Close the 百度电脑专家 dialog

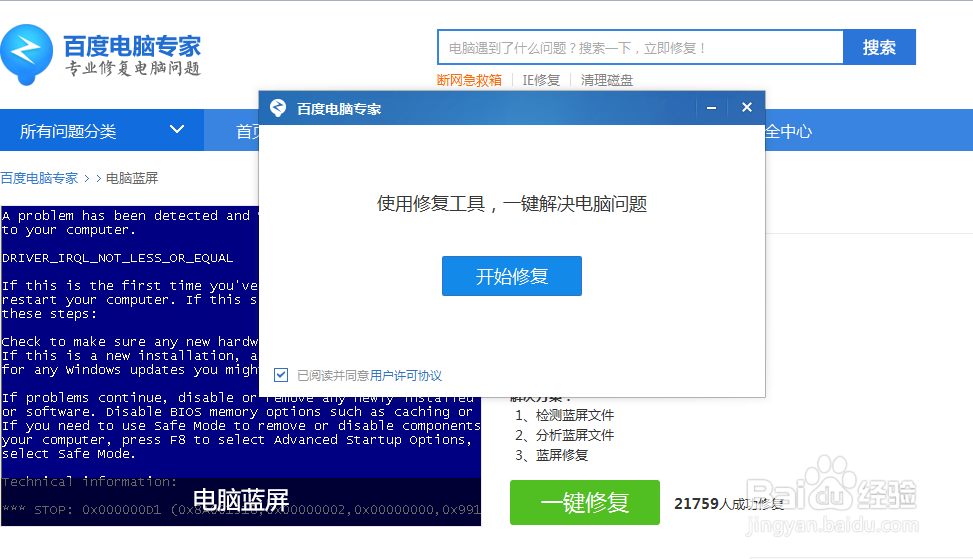(747, 107)
